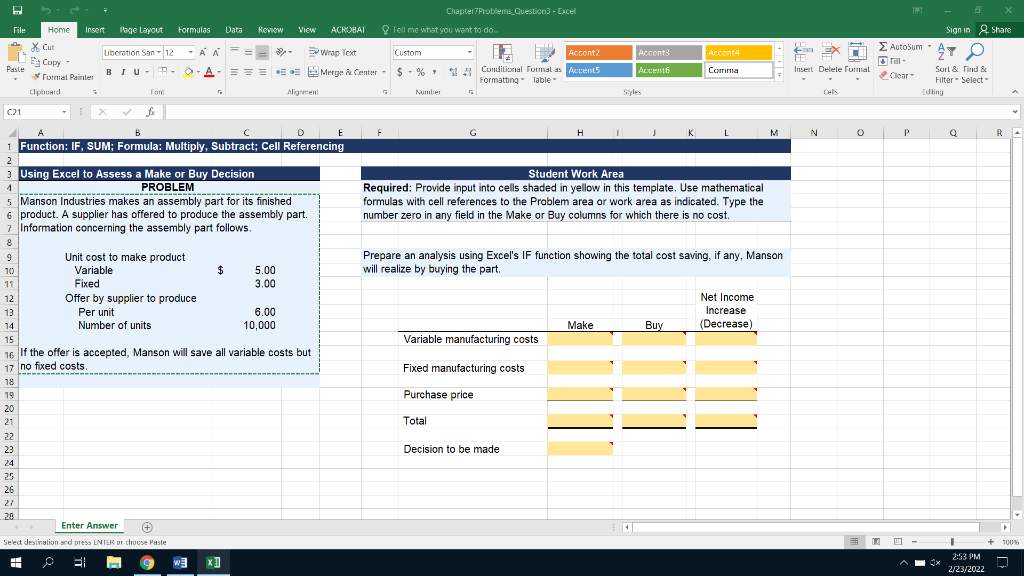The image size is (1024, 576).
Task: Toggle italic formatting
Action: pos(122,72)
